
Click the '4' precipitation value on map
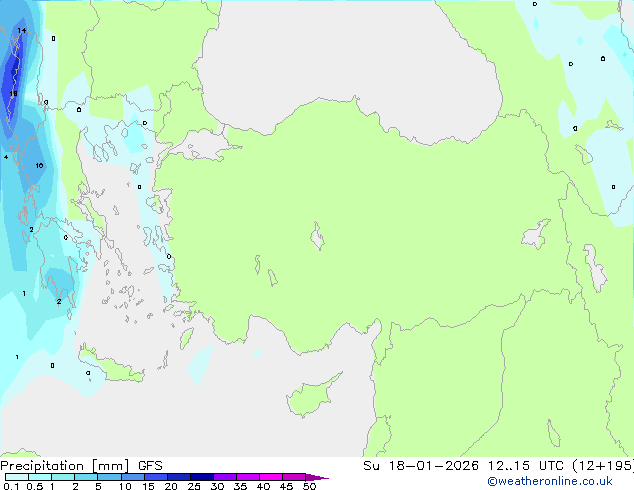click(x=6, y=157)
